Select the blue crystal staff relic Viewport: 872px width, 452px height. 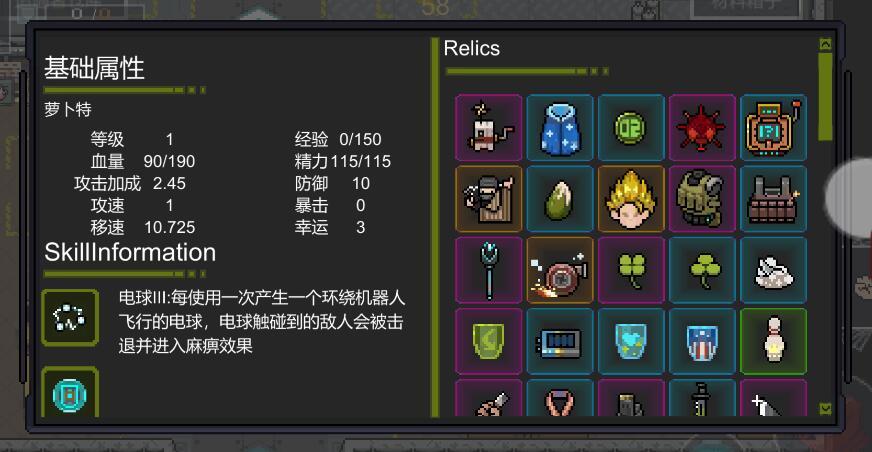pyautogui.click(x=489, y=270)
